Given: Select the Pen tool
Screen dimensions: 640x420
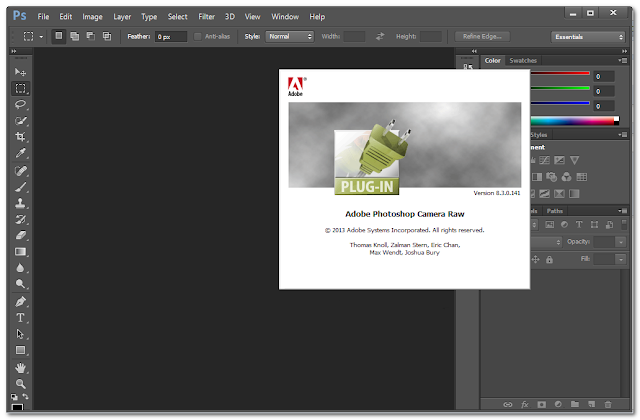Looking at the screenshot, I should [x=20, y=302].
